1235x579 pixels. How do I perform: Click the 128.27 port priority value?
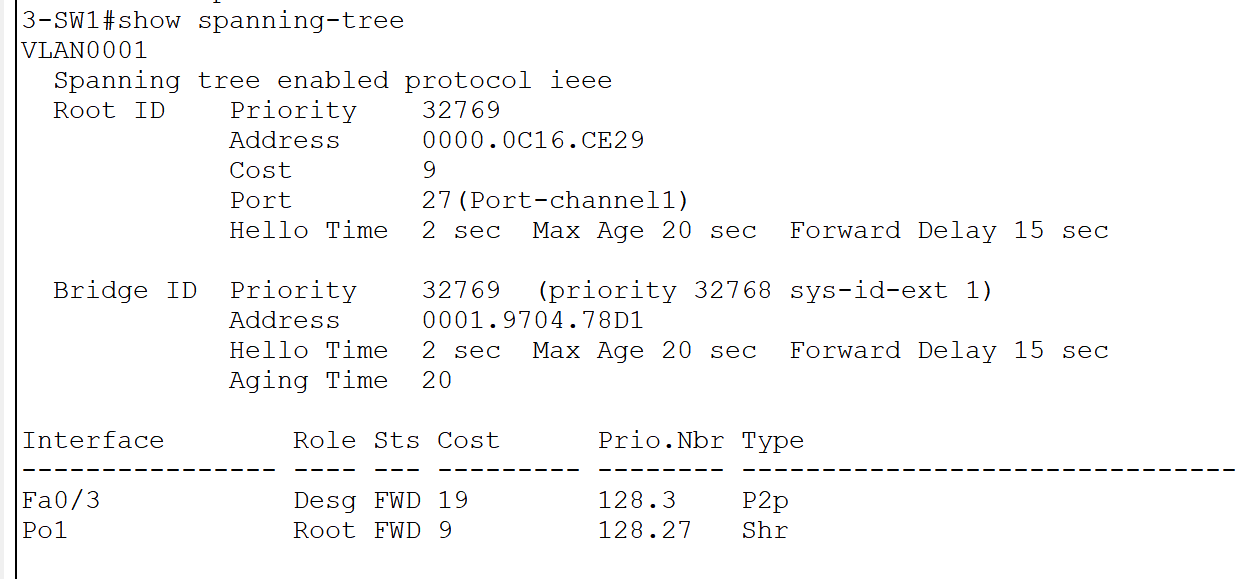click(x=645, y=530)
